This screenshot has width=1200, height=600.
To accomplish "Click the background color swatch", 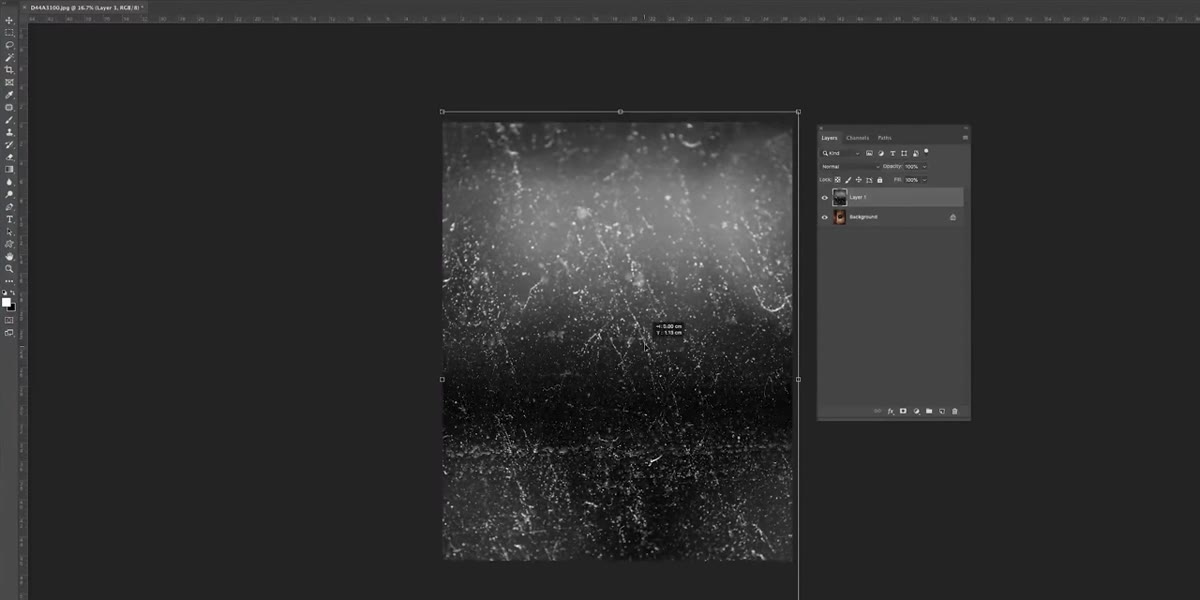I will point(13,307).
